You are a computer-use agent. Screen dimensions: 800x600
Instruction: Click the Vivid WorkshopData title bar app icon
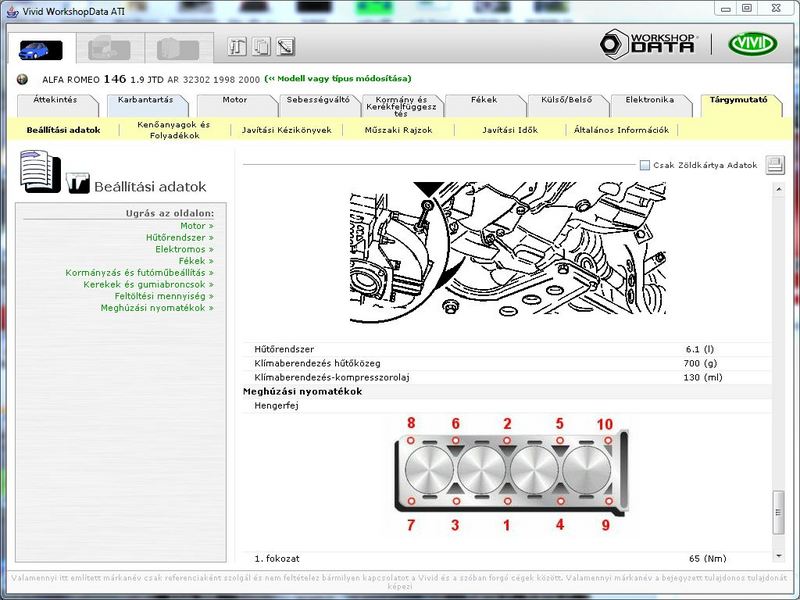12,11
